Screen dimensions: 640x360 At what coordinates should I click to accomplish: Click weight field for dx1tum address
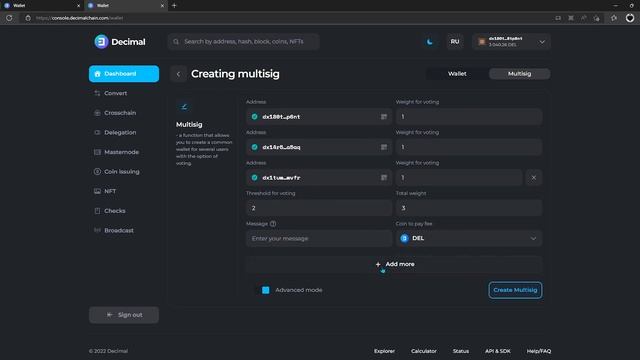pyautogui.click(x=459, y=178)
